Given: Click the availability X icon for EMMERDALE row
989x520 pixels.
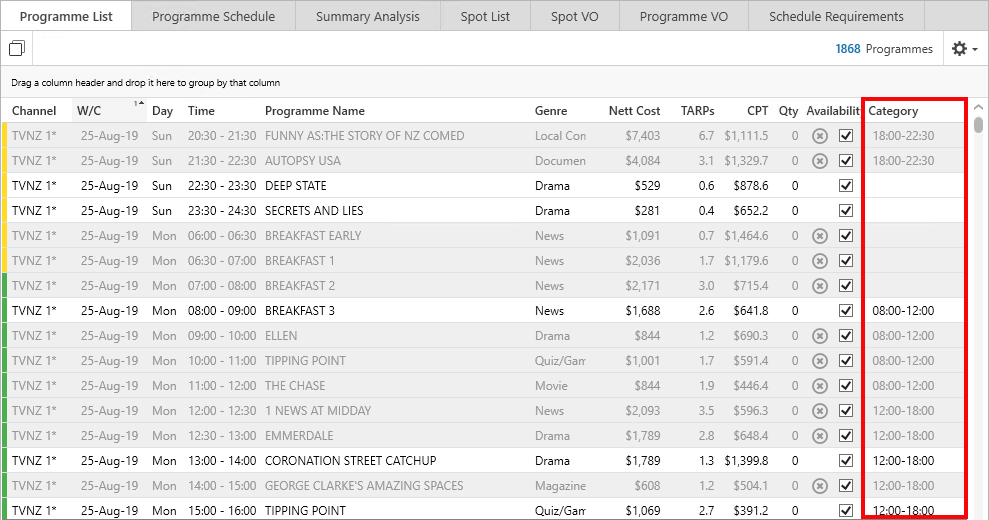Looking at the screenshot, I should click(x=819, y=436).
